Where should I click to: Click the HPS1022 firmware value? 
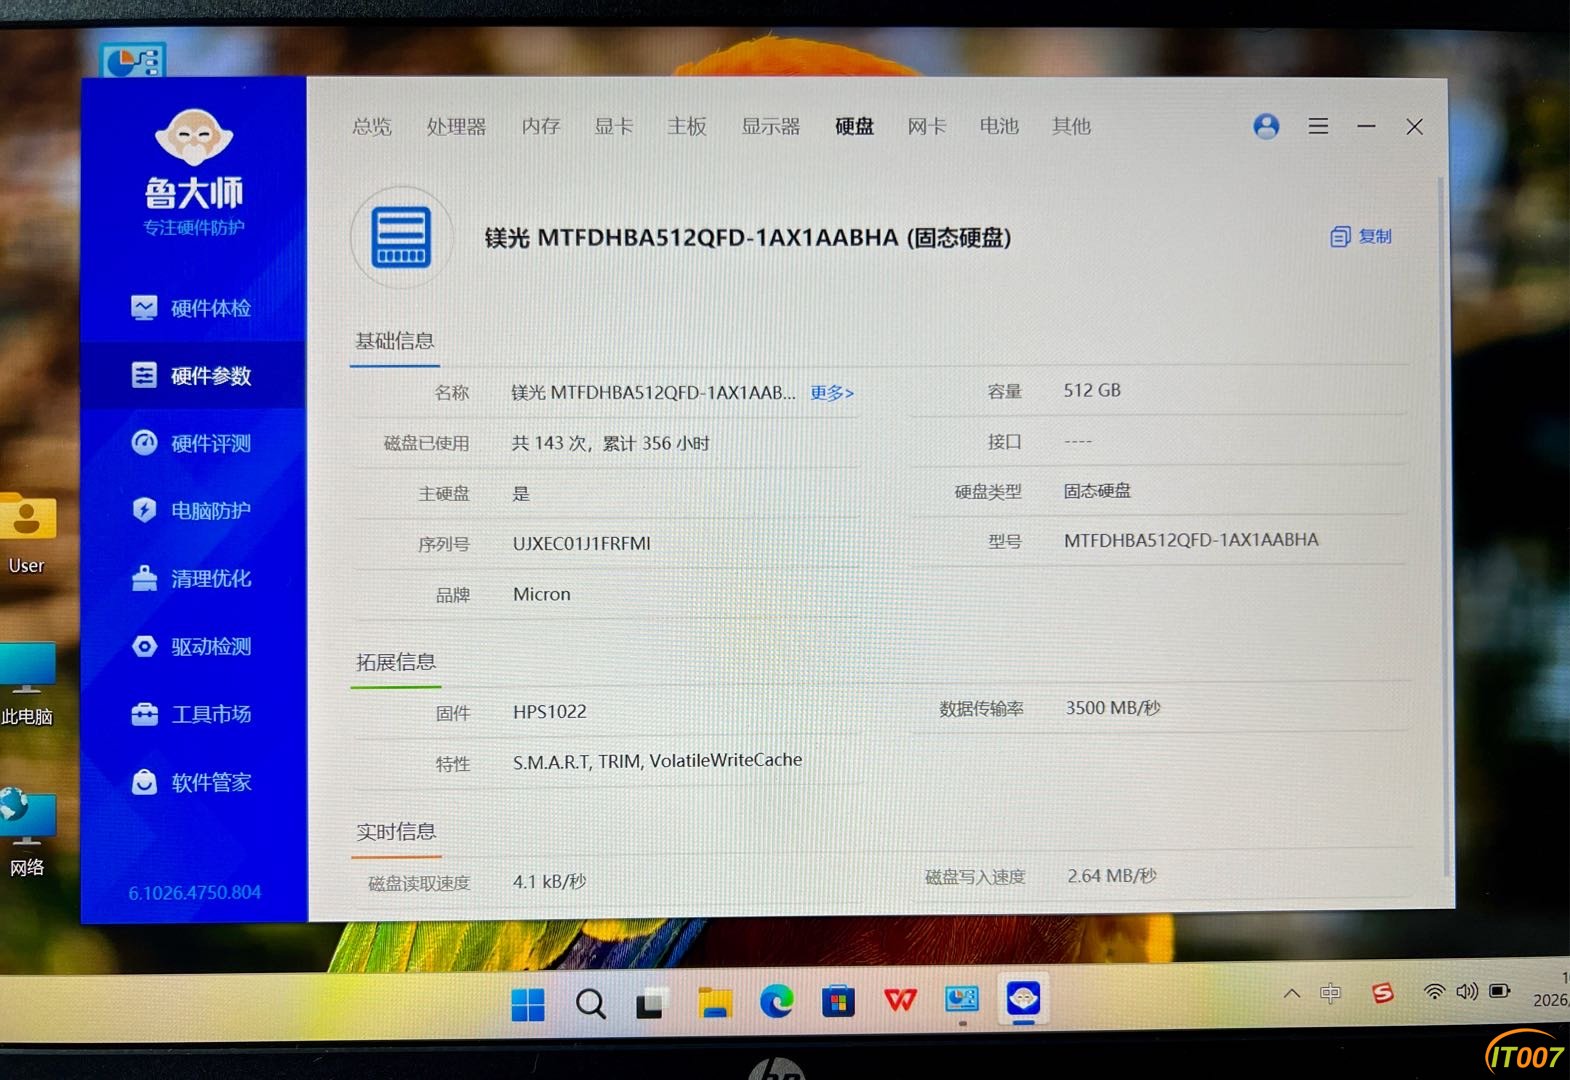[550, 712]
